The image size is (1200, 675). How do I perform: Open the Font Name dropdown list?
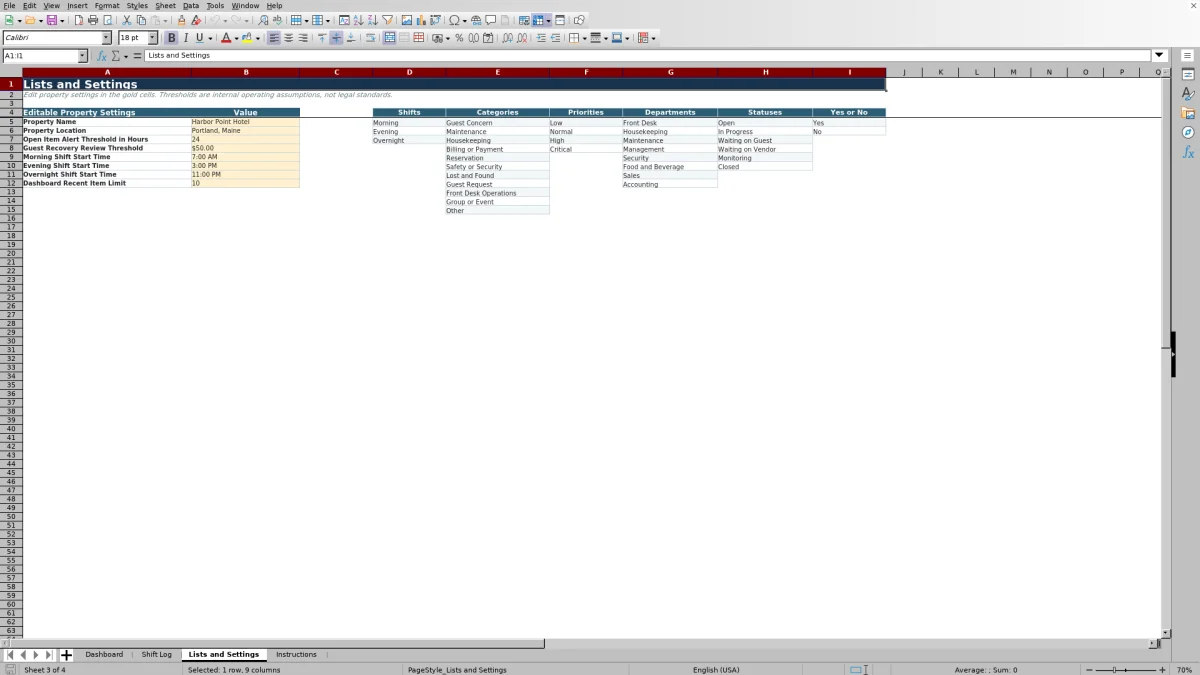click(x=106, y=38)
